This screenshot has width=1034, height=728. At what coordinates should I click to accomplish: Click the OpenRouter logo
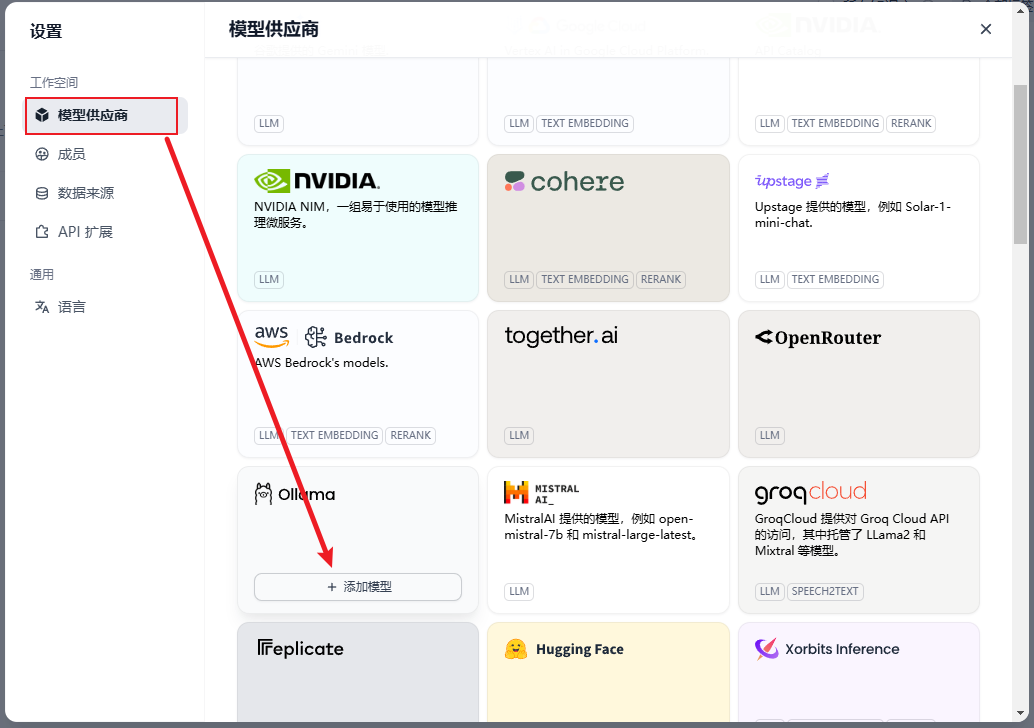818,338
